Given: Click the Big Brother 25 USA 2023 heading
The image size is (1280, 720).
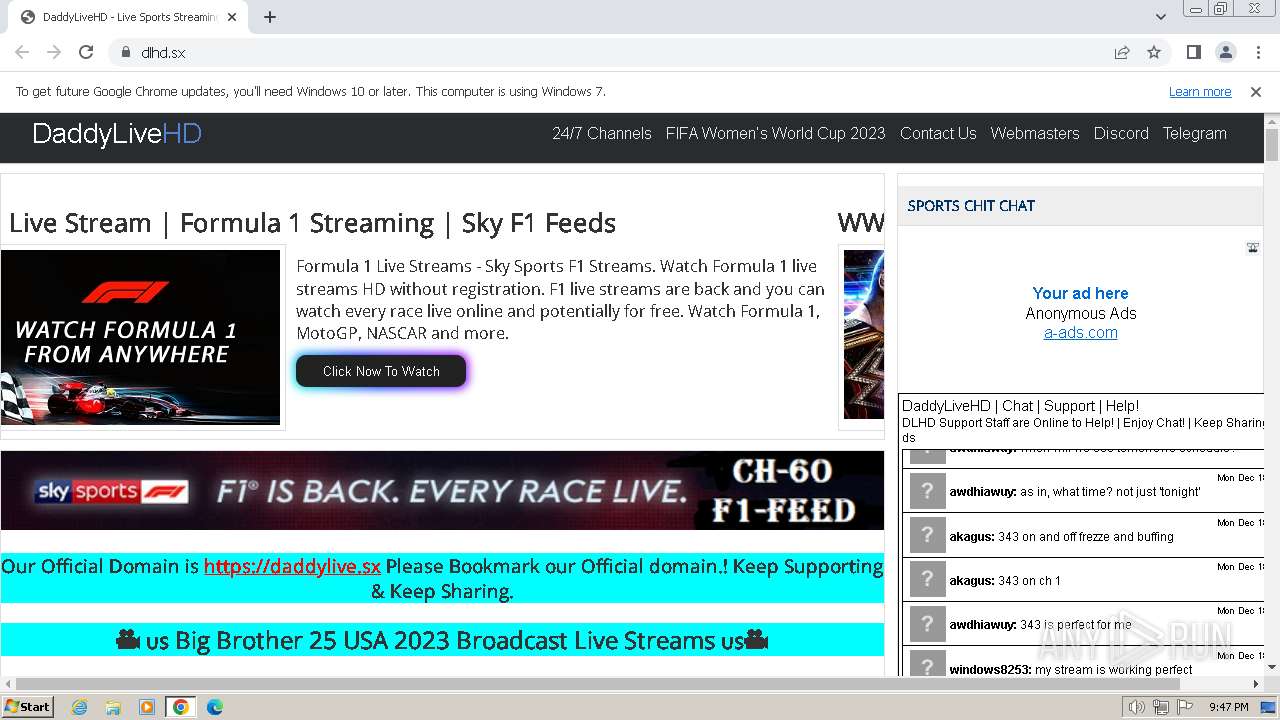Looking at the screenshot, I should tap(442, 640).
